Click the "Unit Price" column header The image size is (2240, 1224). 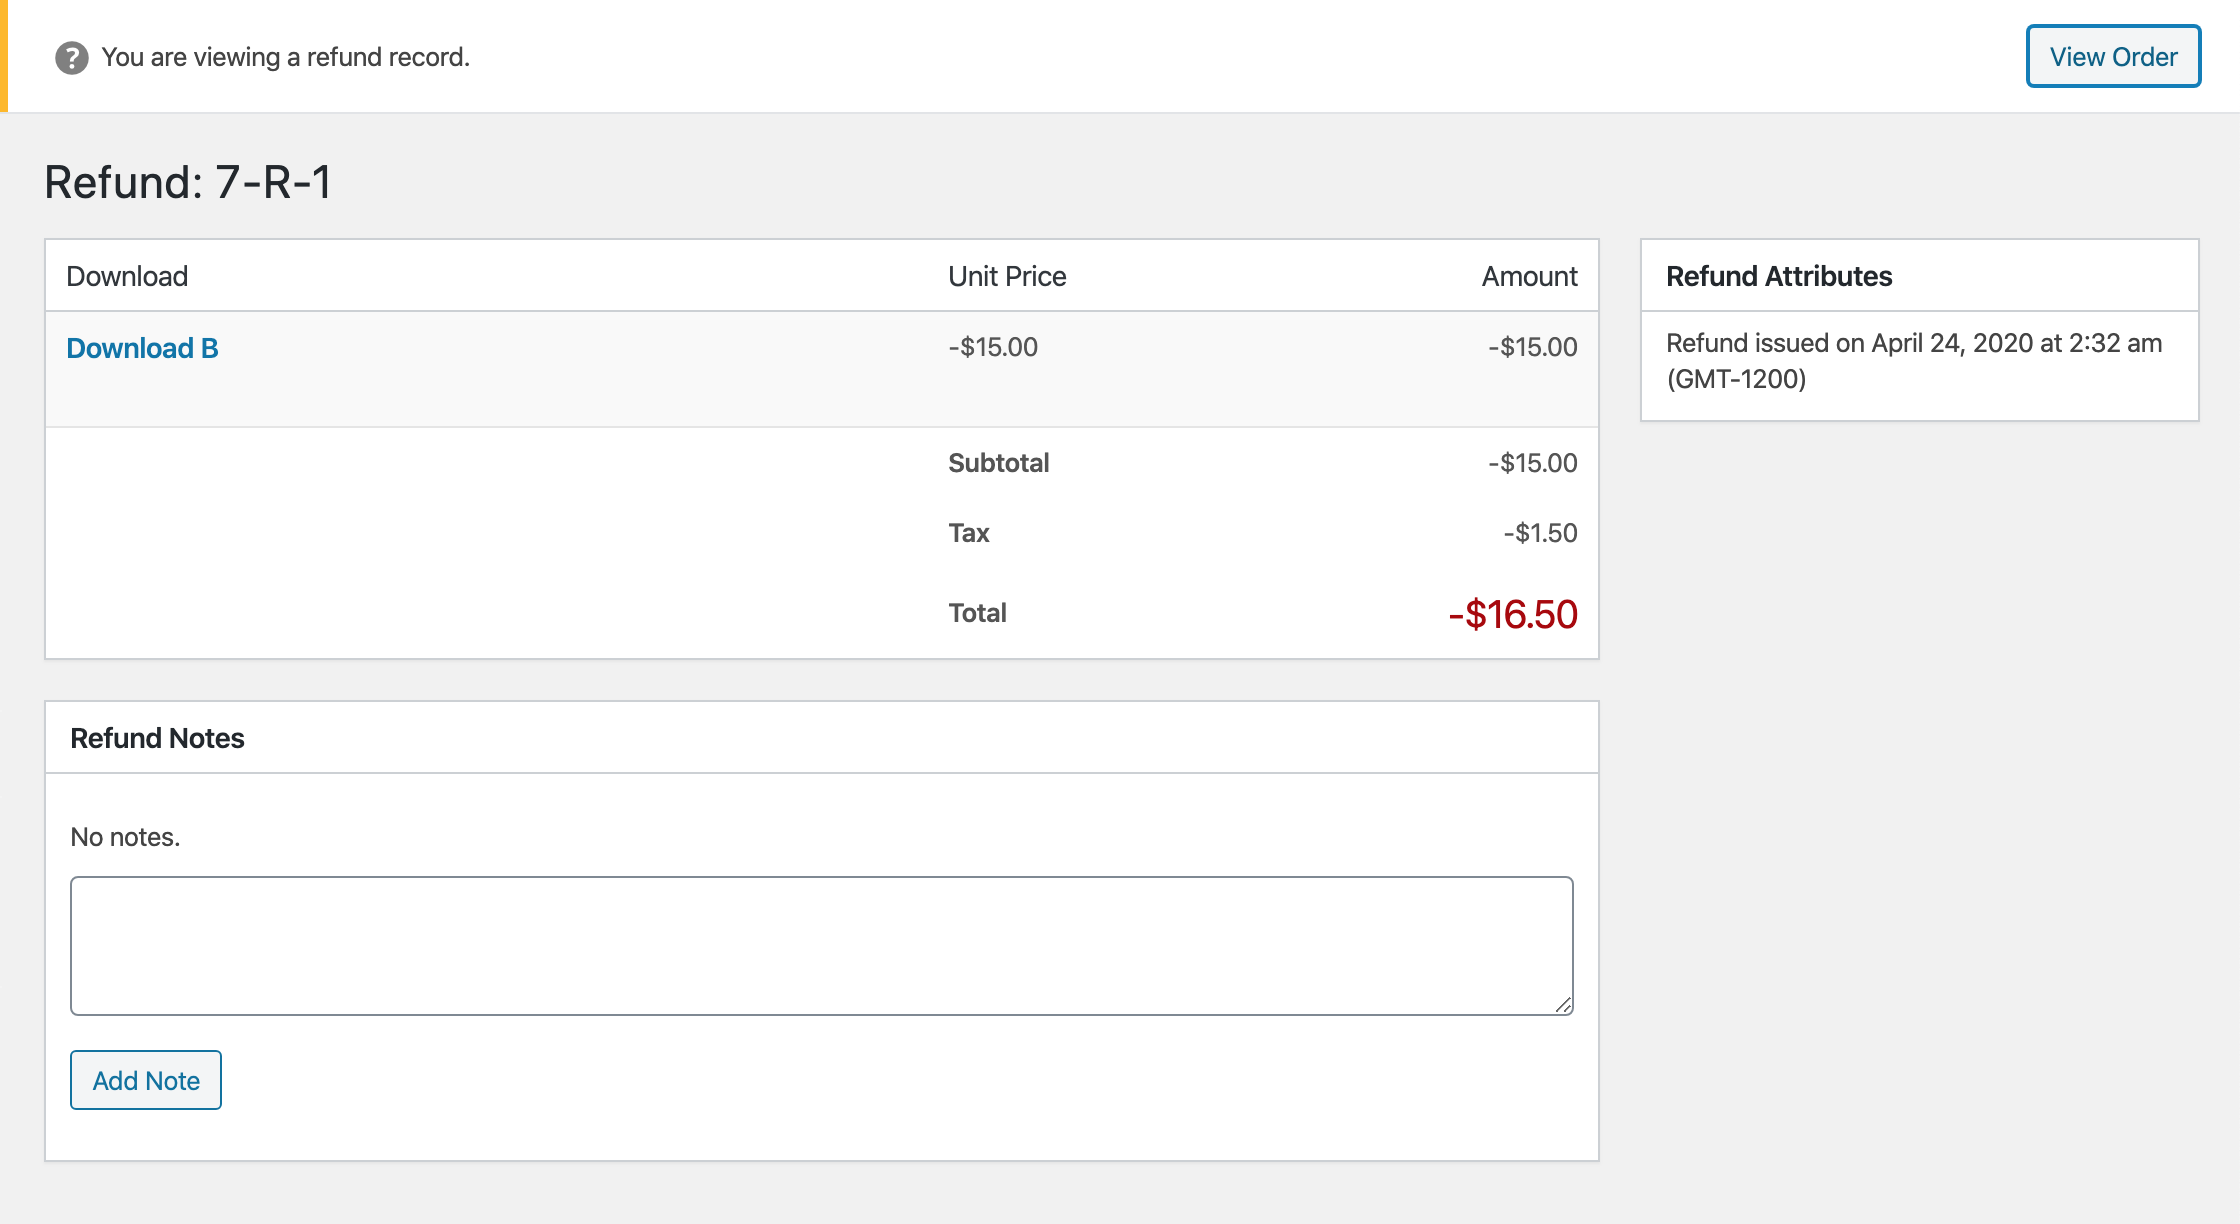1007,276
